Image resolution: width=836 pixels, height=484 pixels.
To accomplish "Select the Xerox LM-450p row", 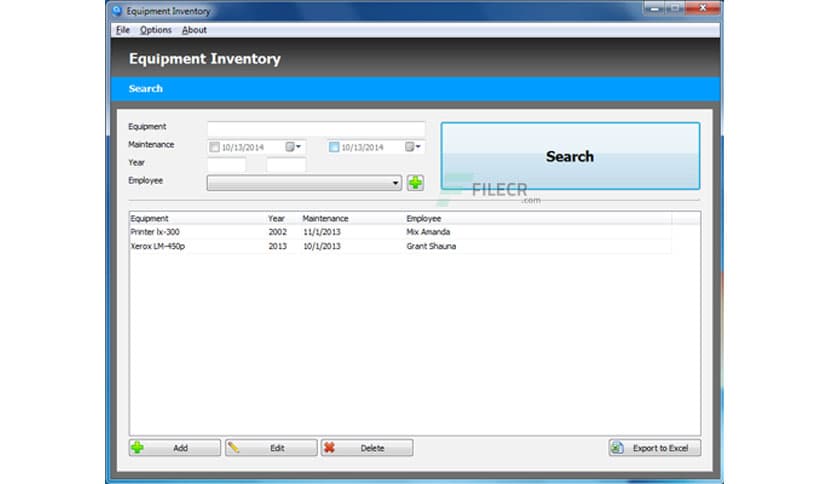I will [x=400, y=246].
